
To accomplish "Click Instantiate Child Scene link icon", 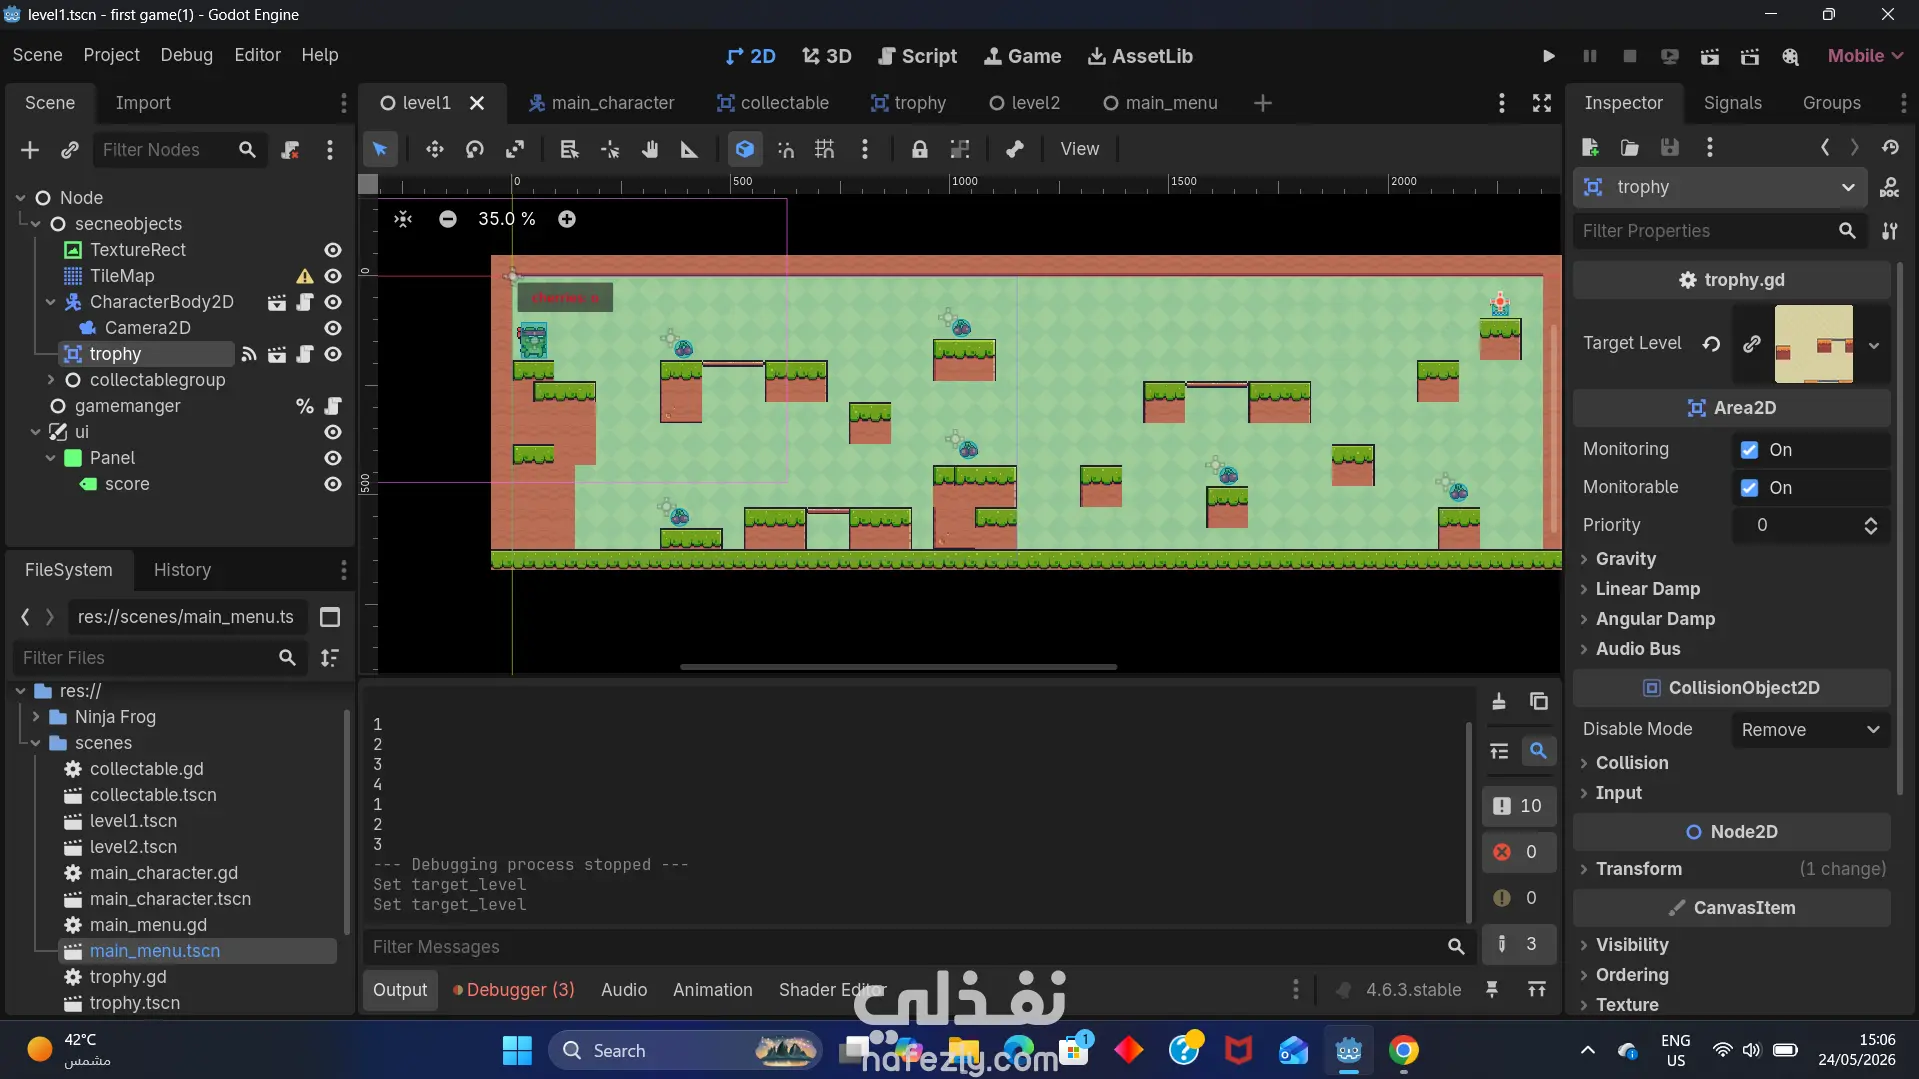I will (70, 150).
